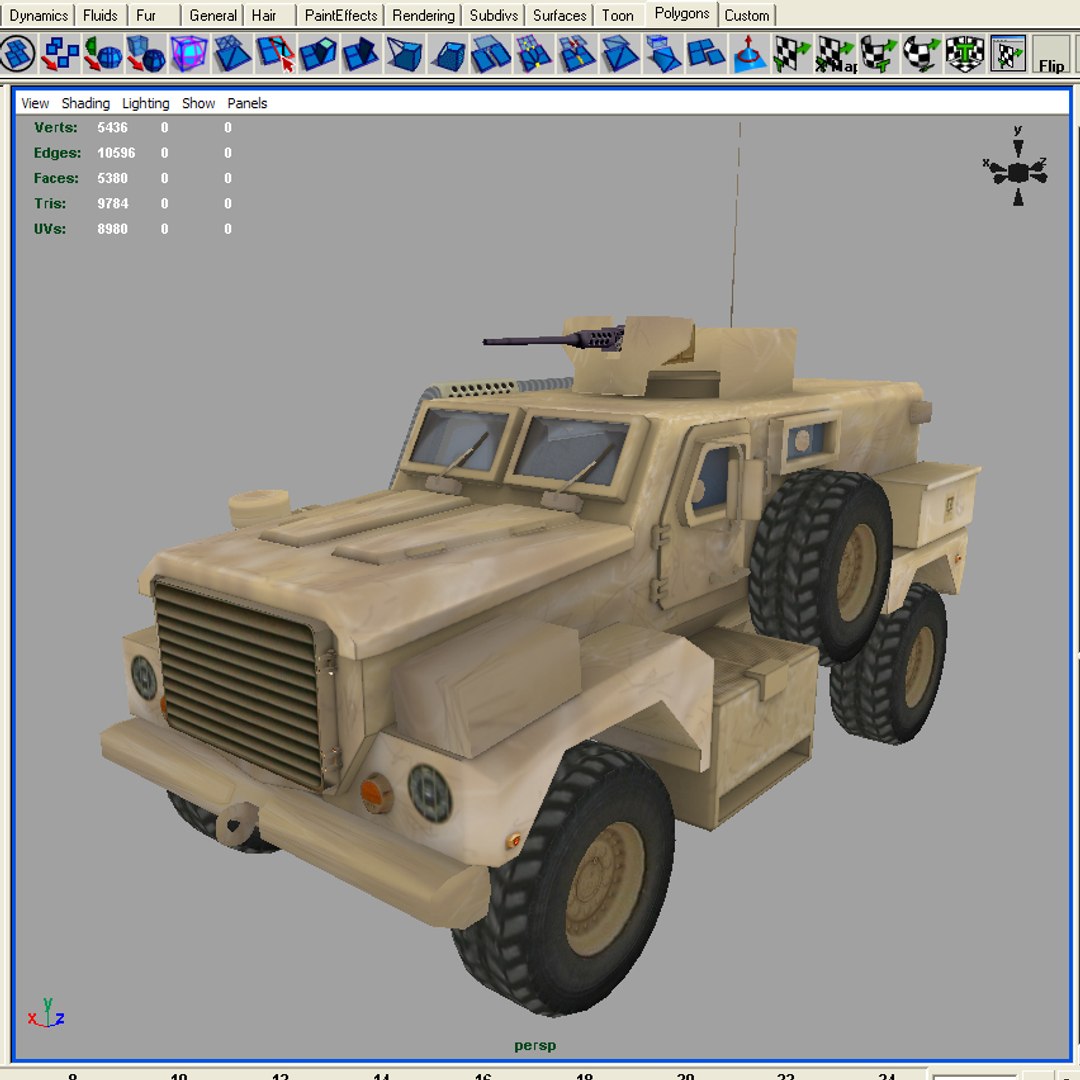Click the Spherical Mapping checker icon
This screenshot has height=1080, width=1080.
(922, 54)
